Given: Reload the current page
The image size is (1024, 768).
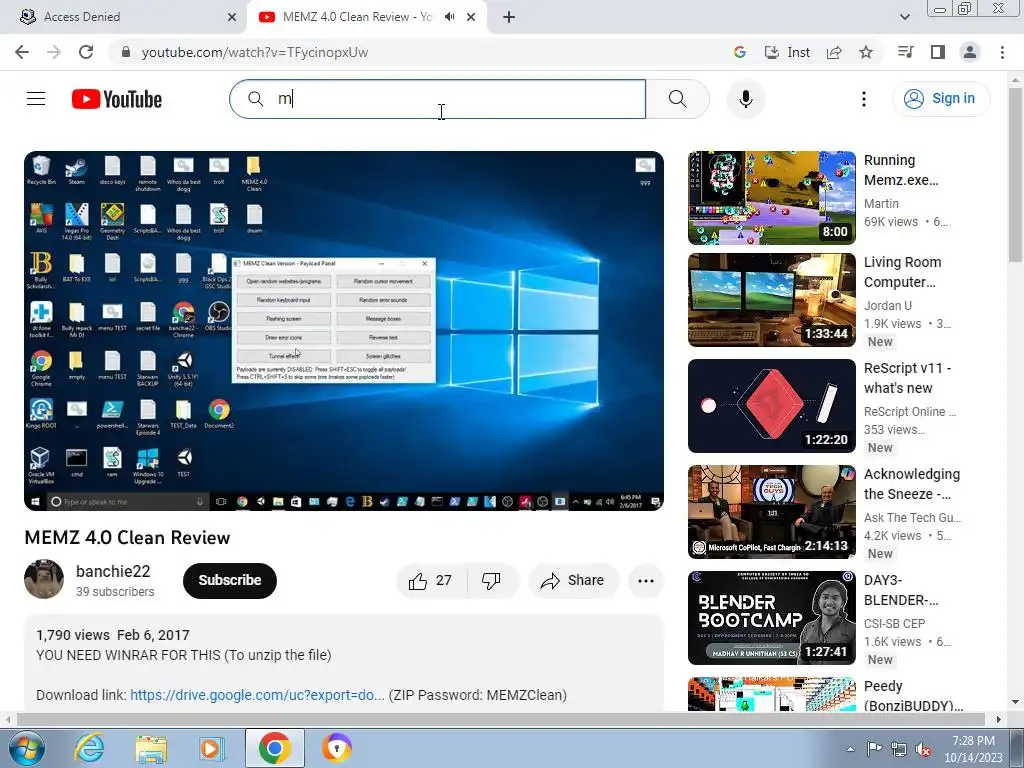Looking at the screenshot, I should point(86,52).
